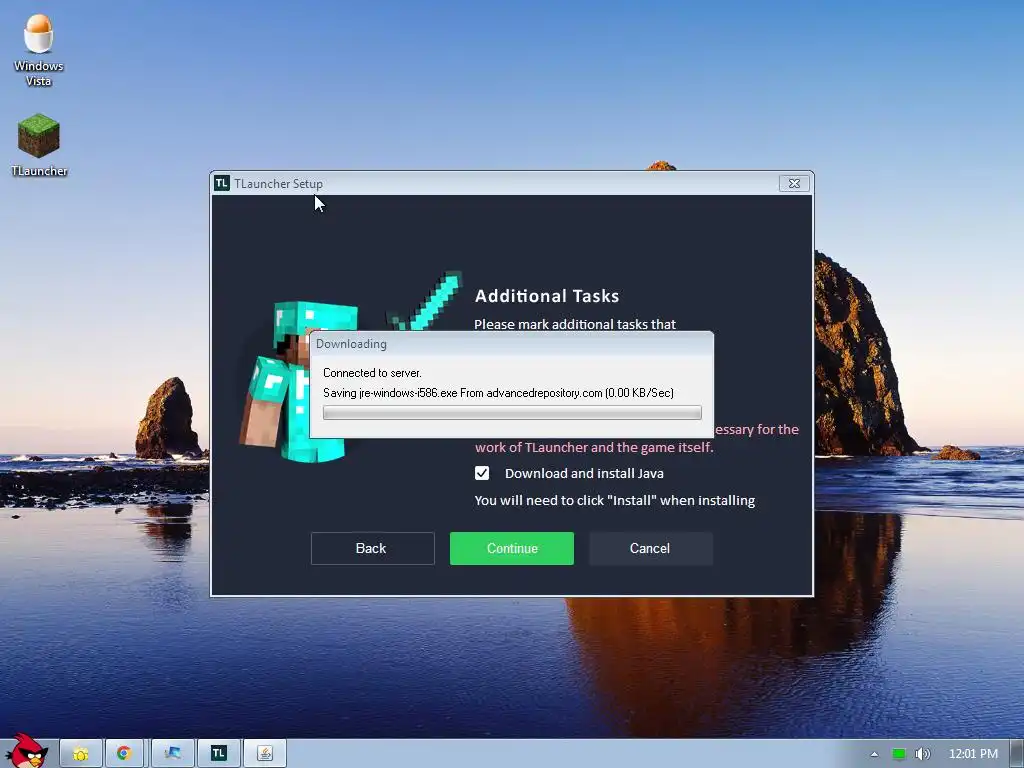
Task: Launch Chrome from the taskbar
Action: pyautogui.click(x=124, y=754)
